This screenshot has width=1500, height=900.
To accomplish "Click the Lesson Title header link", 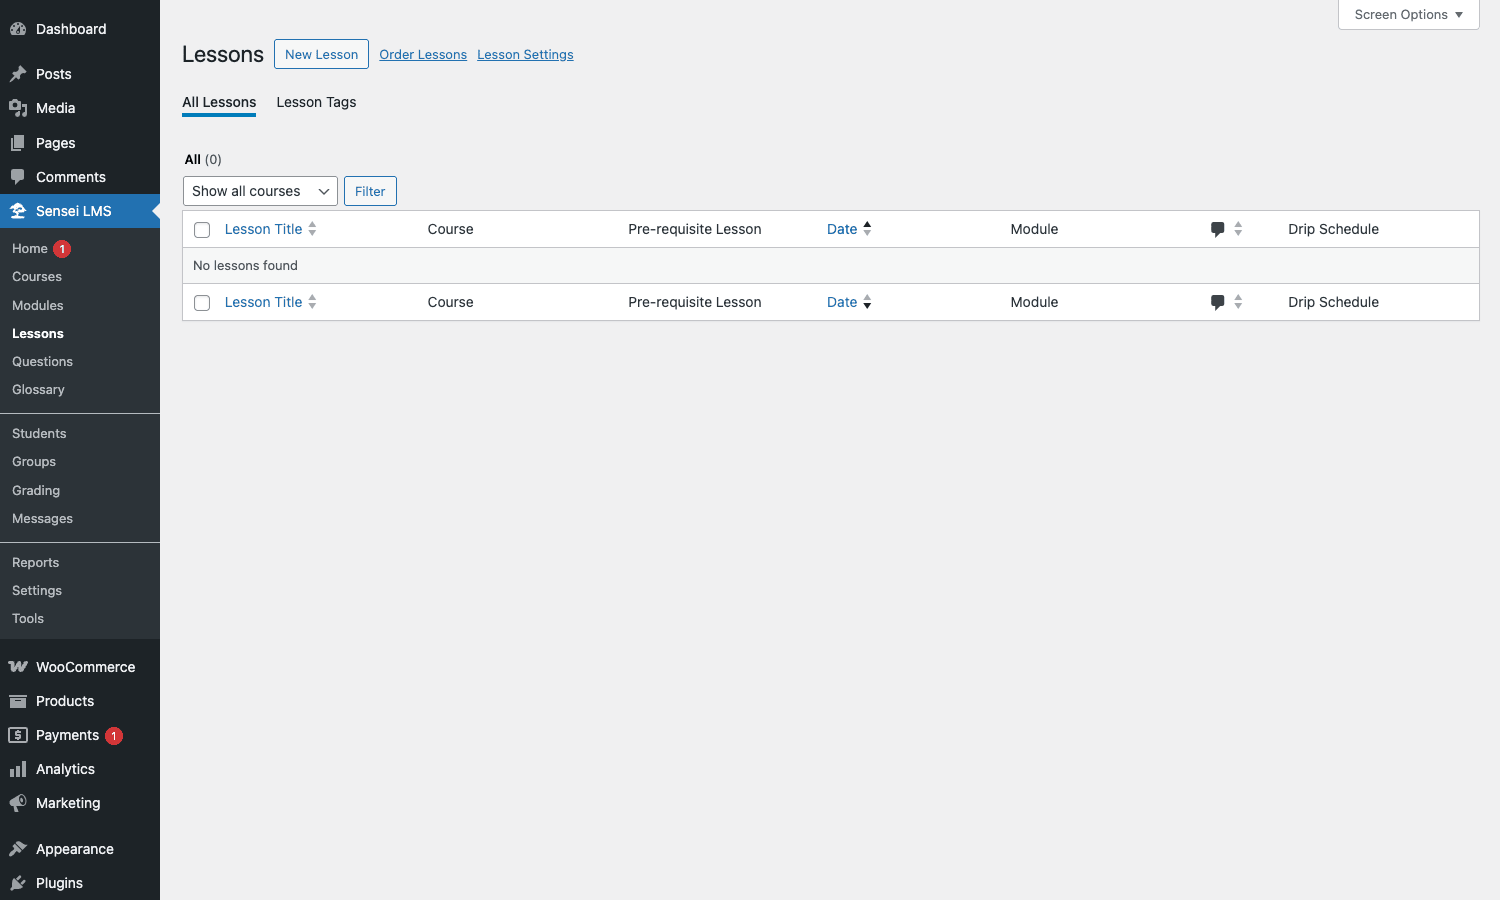I will [263, 229].
